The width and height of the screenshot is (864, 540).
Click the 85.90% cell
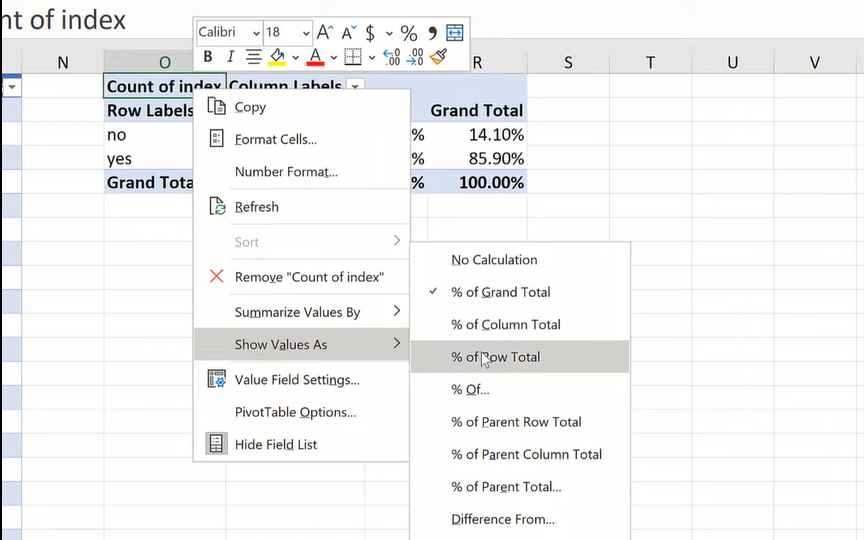pyautogui.click(x=477, y=159)
